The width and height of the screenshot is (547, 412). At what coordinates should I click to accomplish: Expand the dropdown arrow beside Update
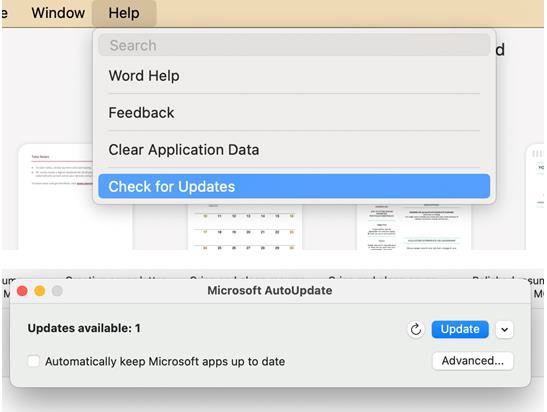tap(504, 329)
